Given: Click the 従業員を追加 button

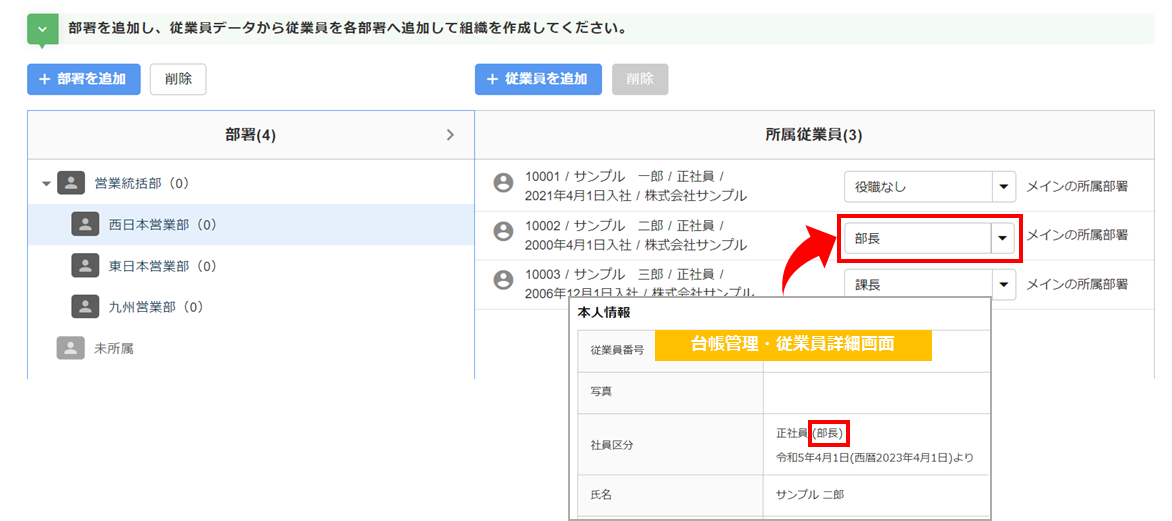Looking at the screenshot, I should tap(538, 79).
